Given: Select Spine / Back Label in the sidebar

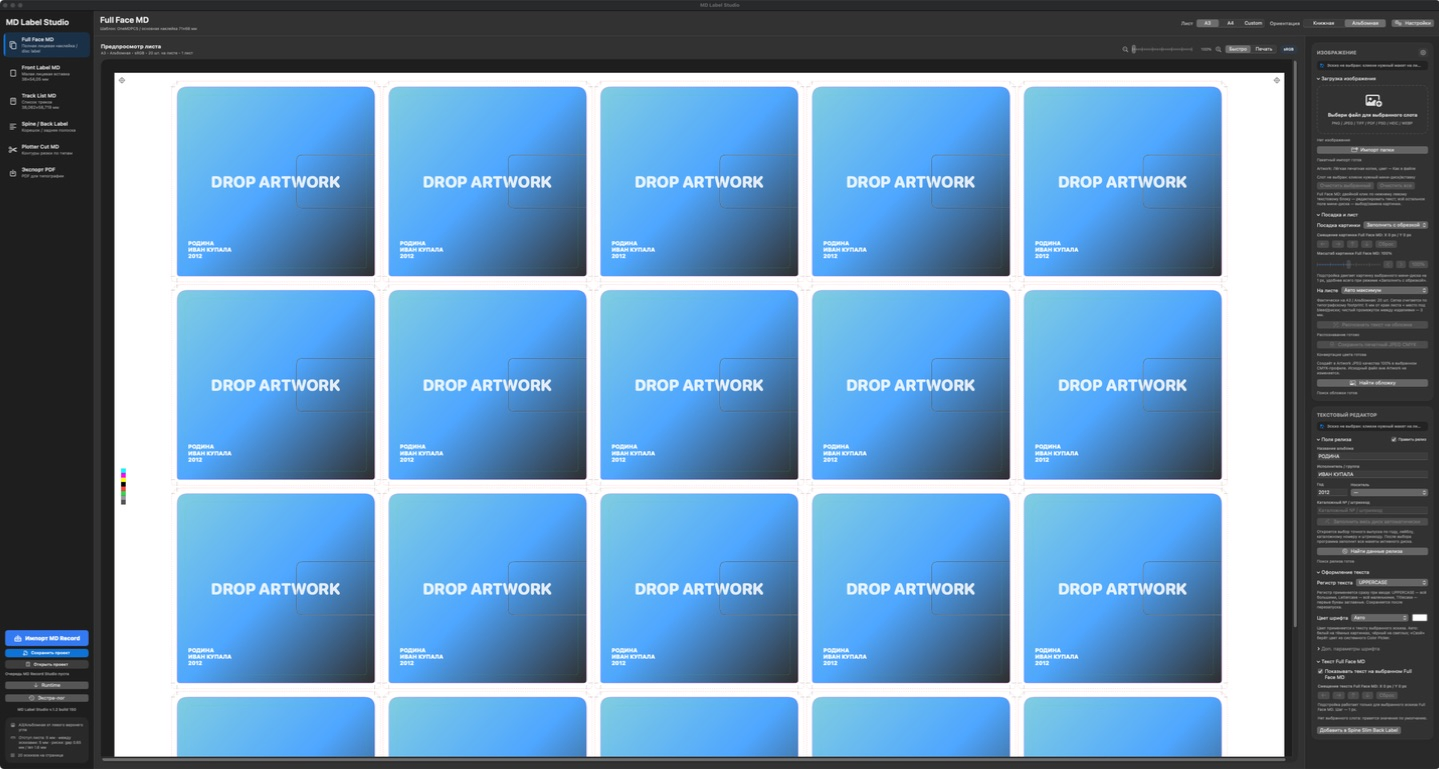Looking at the screenshot, I should click(x=47, y=126).
